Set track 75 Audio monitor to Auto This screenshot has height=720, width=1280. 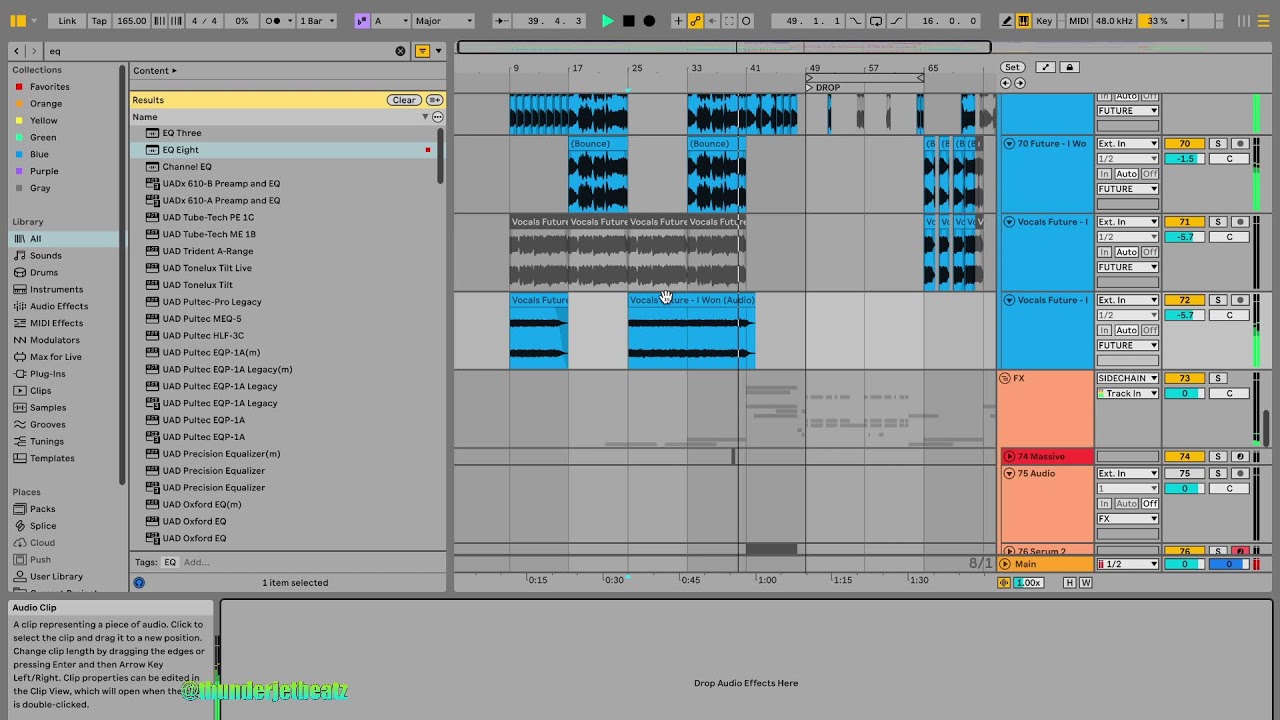click(1127, 504)
